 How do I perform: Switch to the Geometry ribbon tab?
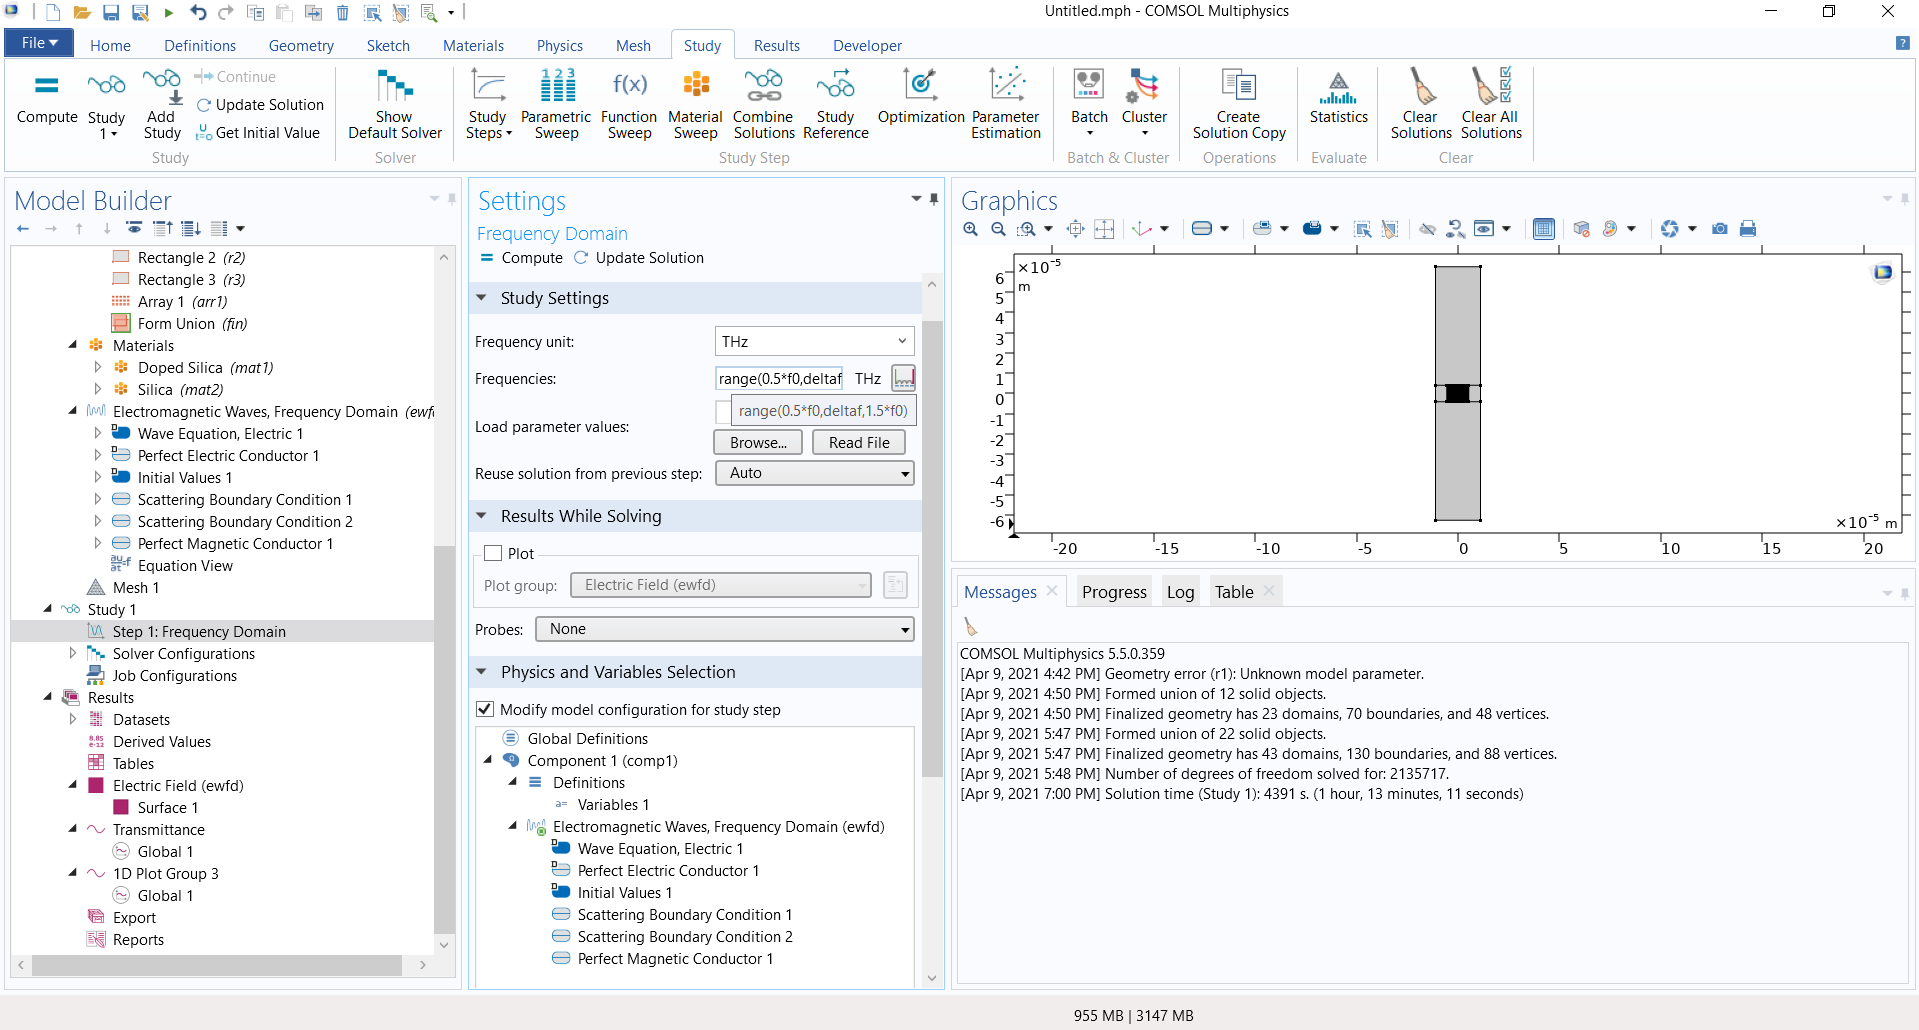(301, 46)
